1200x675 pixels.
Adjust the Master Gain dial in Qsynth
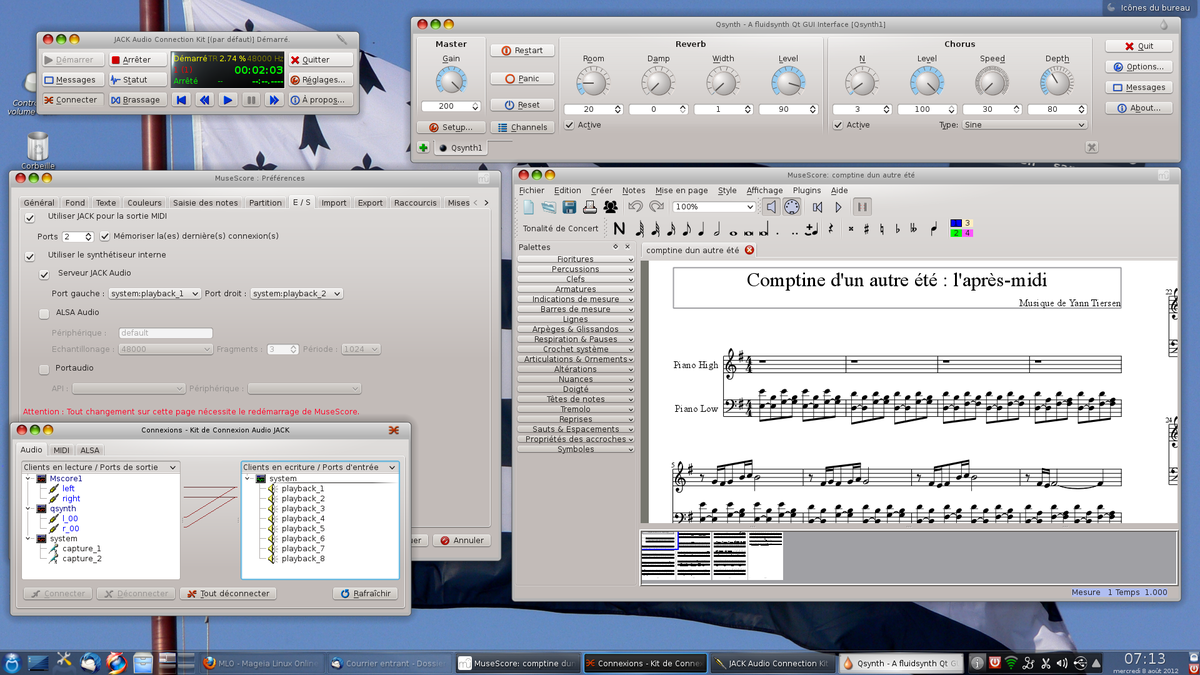pyautogui.click(x=451, y=82)
